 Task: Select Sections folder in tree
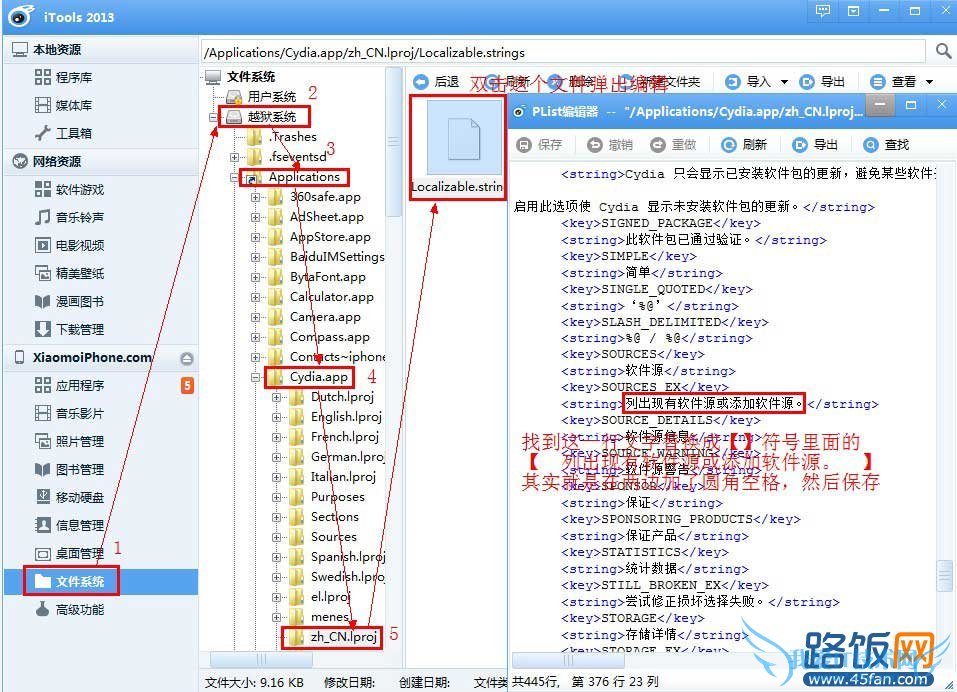[x=334, y=517]
